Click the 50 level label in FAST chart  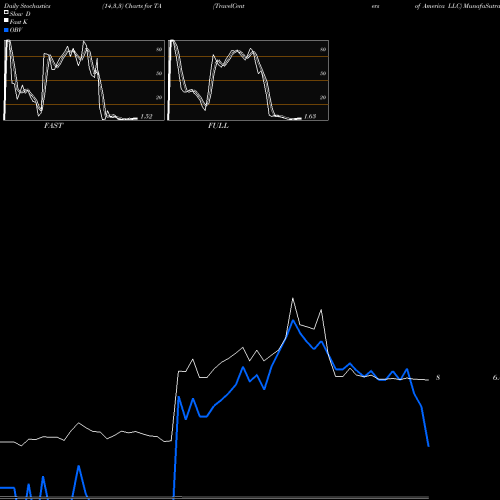click(x=159, y=73)
